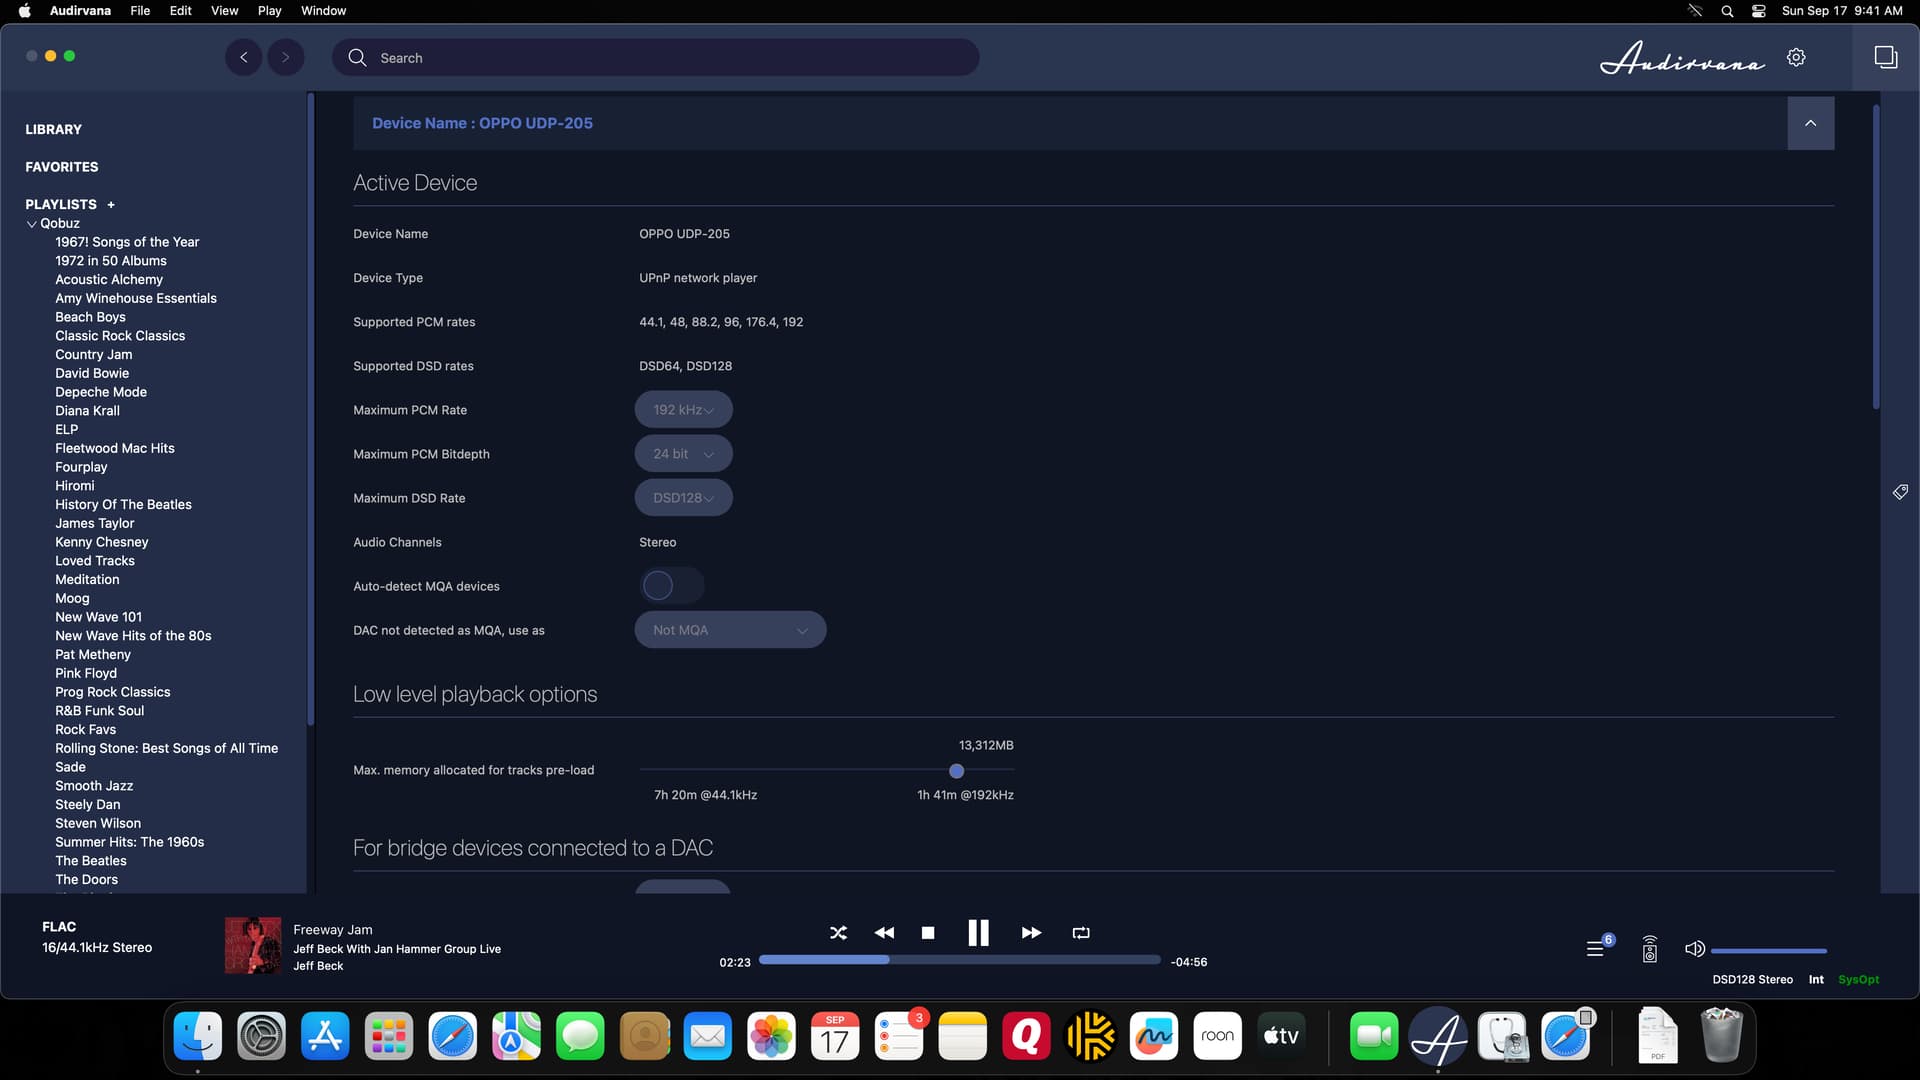1920x1080 pixels.
Task: Click the Search input field
Action: point(656,57)
